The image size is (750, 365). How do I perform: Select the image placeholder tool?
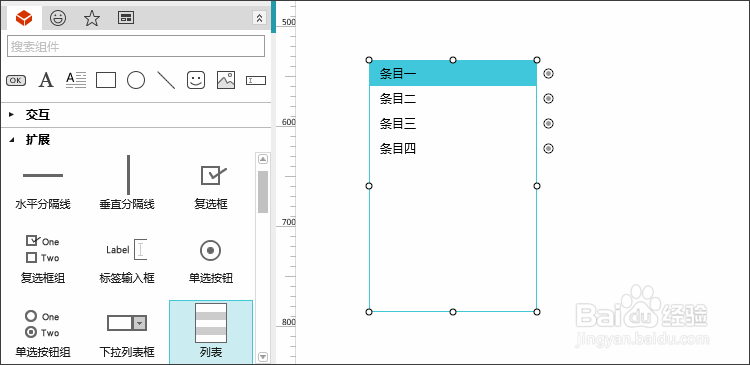tap(226, 80)
